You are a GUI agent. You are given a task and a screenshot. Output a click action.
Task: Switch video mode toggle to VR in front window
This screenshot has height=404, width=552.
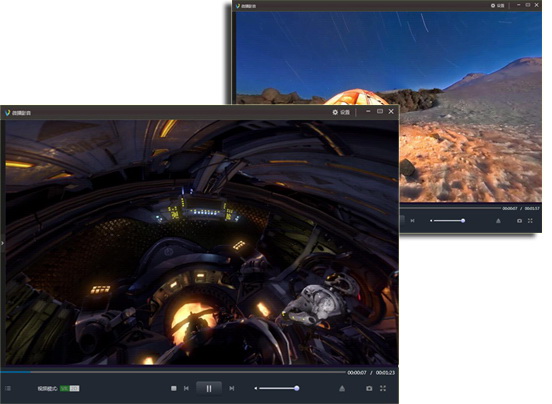(x=64, y=389)
